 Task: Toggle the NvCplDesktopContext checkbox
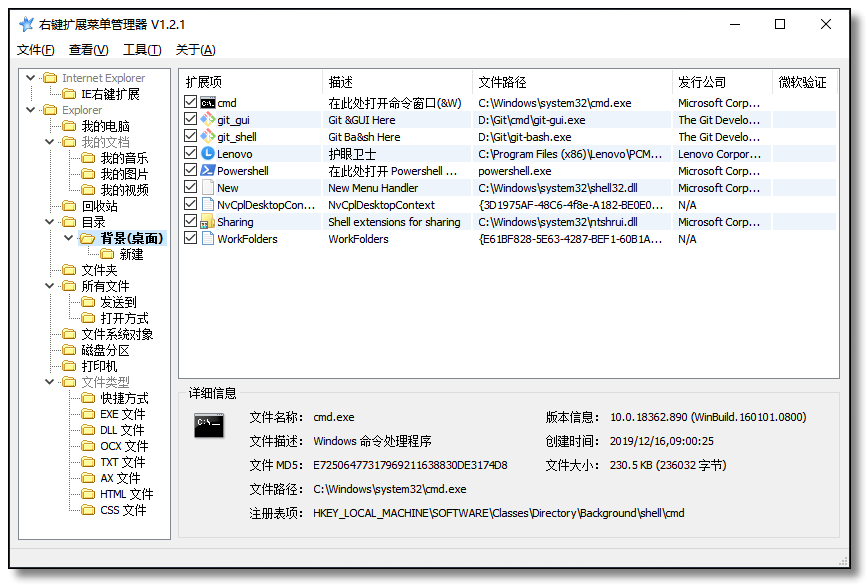coord(191,205)
